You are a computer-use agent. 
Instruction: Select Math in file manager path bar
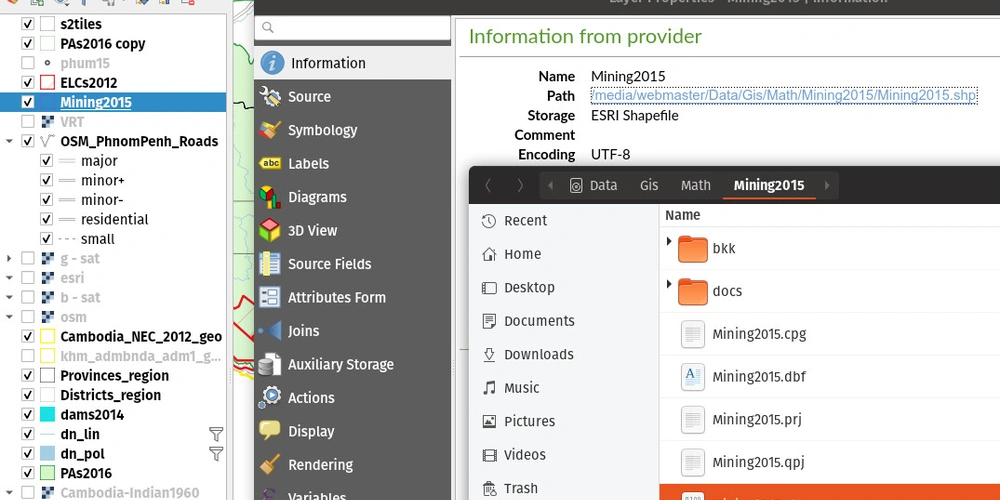pos(695,186)
